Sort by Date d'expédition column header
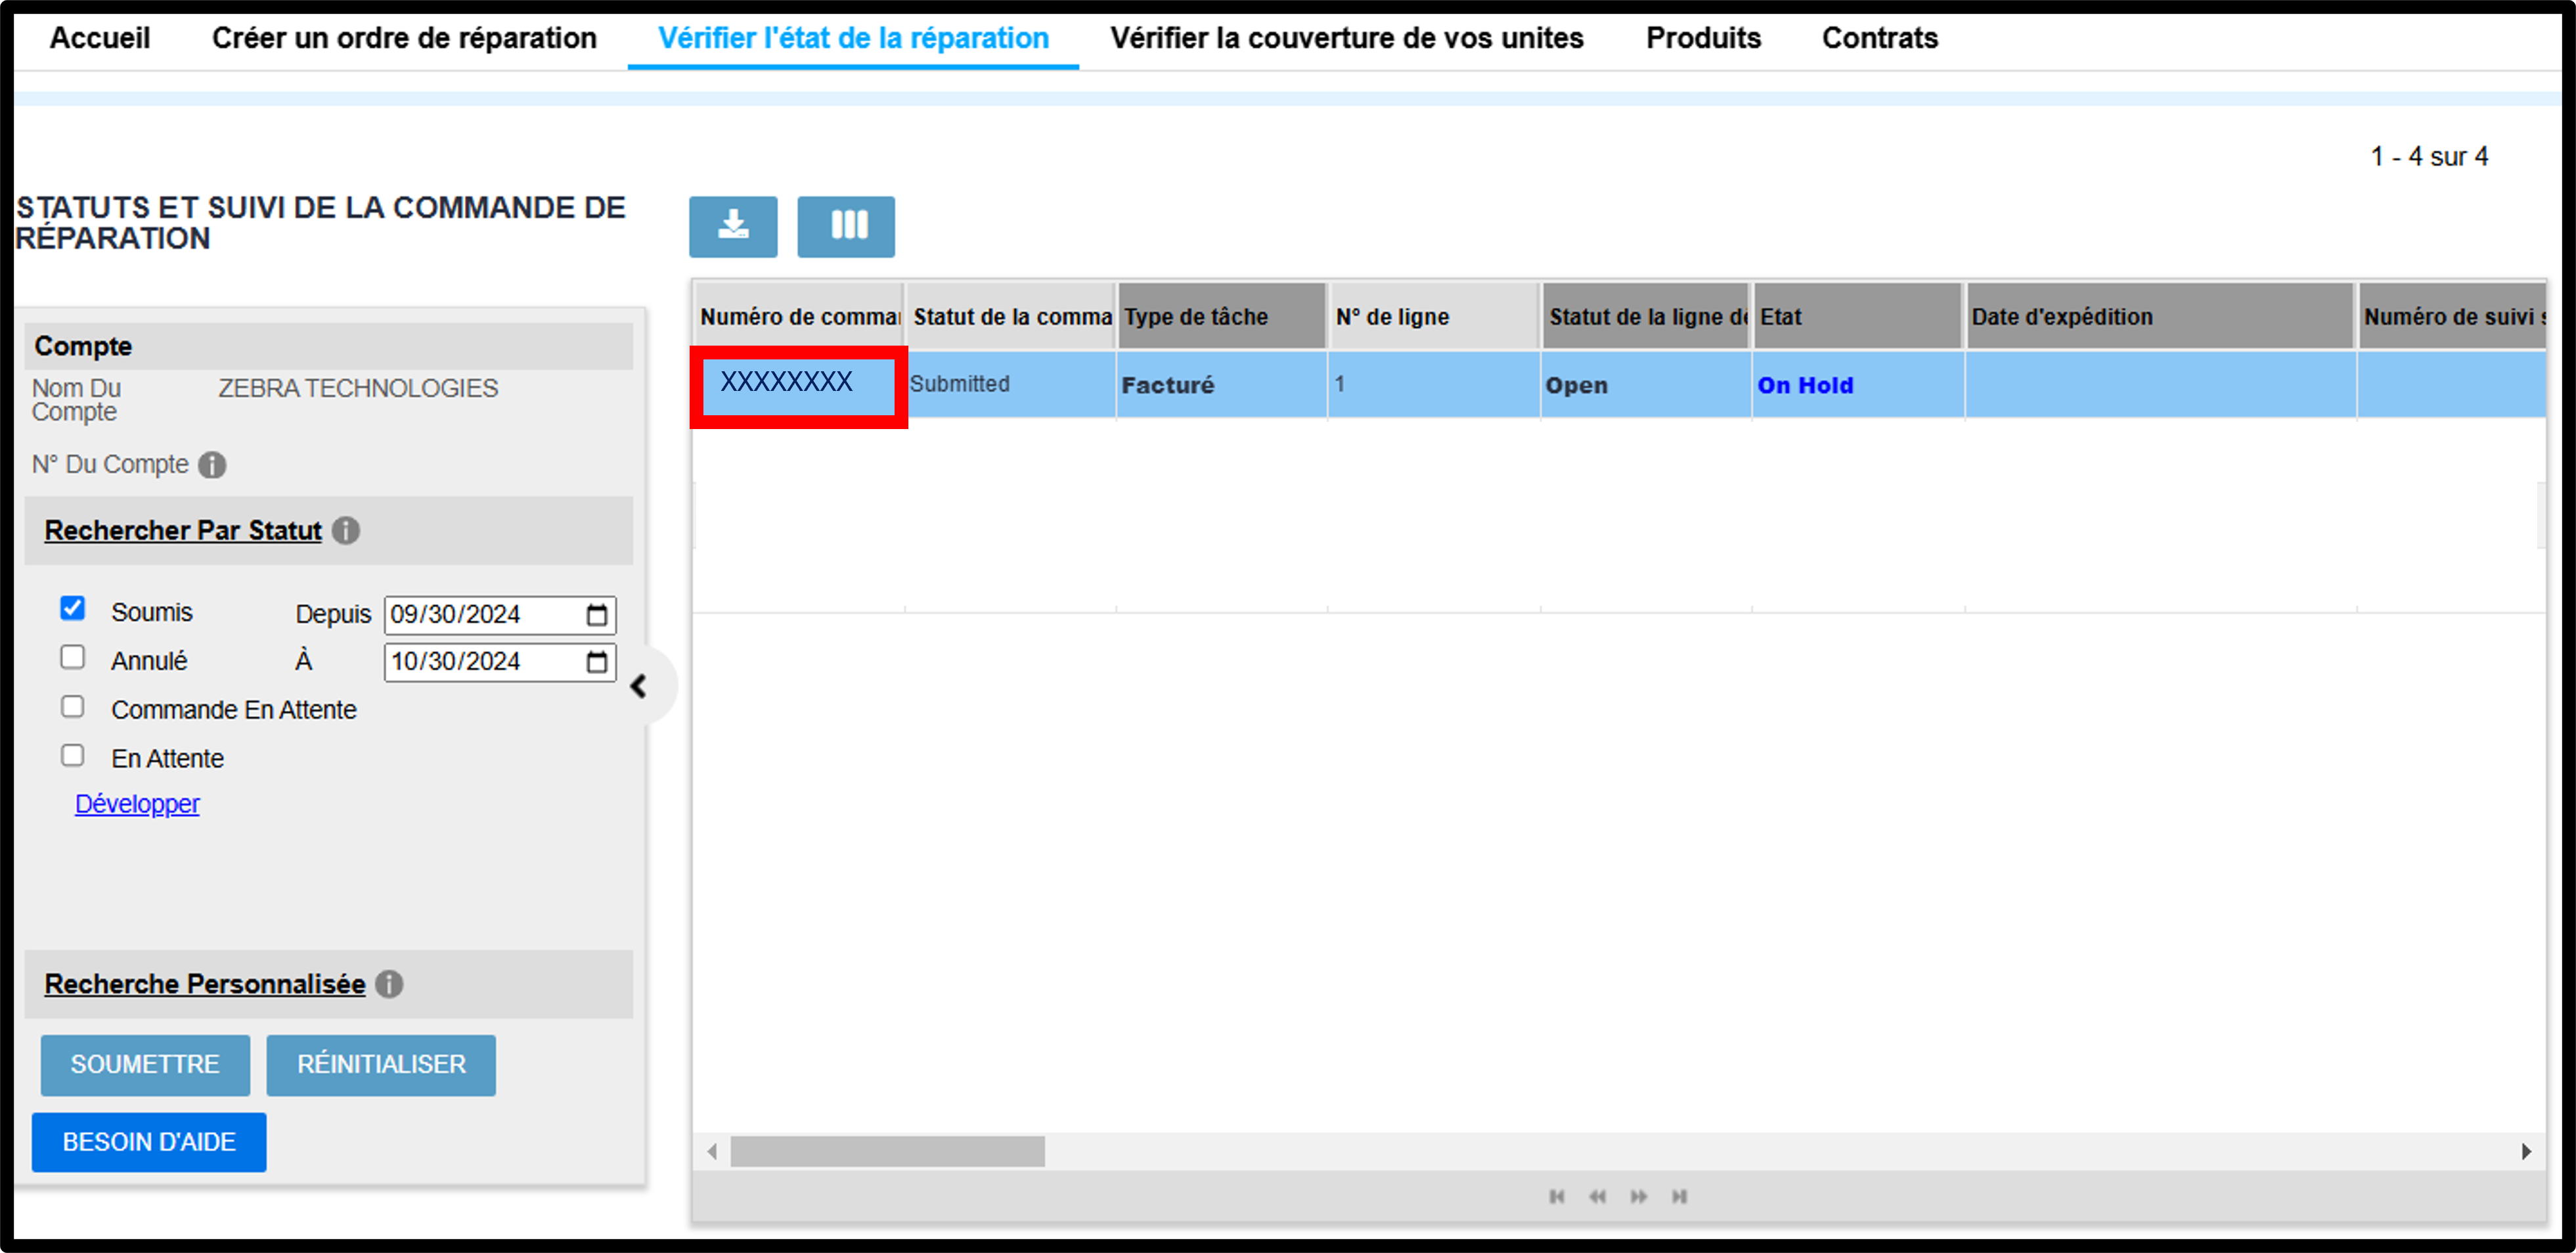Viewport: 2576px width, 1253px height. click(2160, 316)
